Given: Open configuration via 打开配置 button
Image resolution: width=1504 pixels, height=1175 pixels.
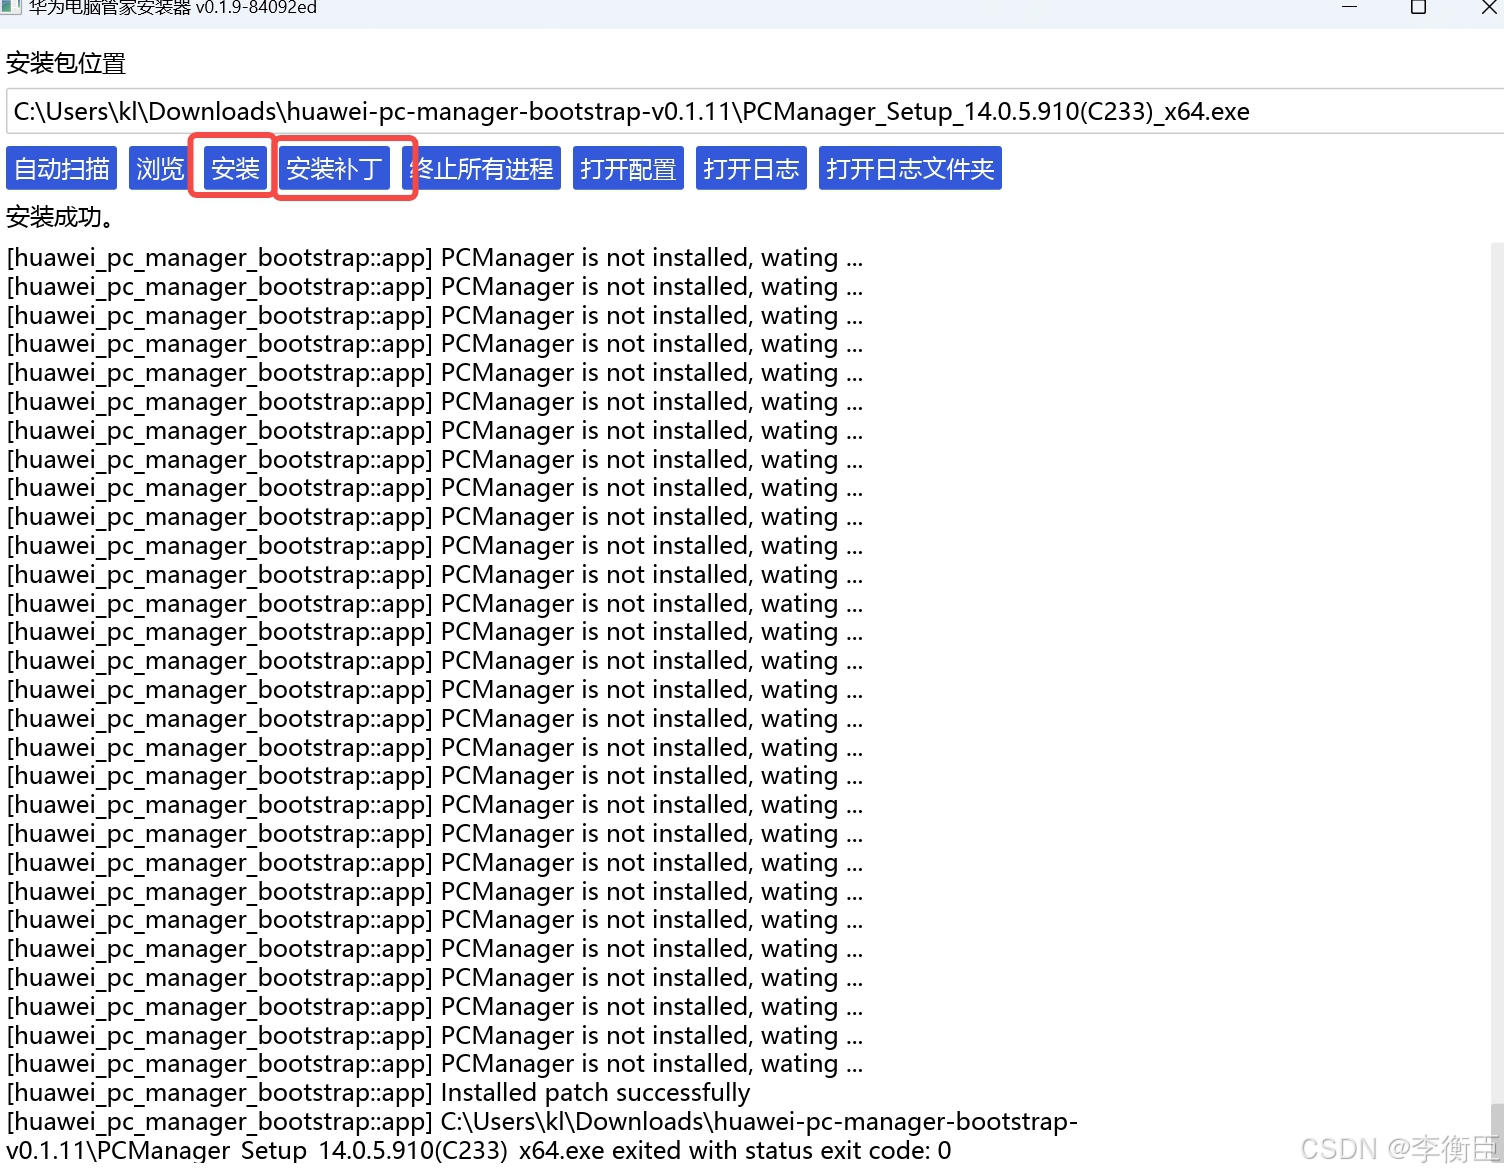Looking at the screenshot, I should [x=628, y=168].
